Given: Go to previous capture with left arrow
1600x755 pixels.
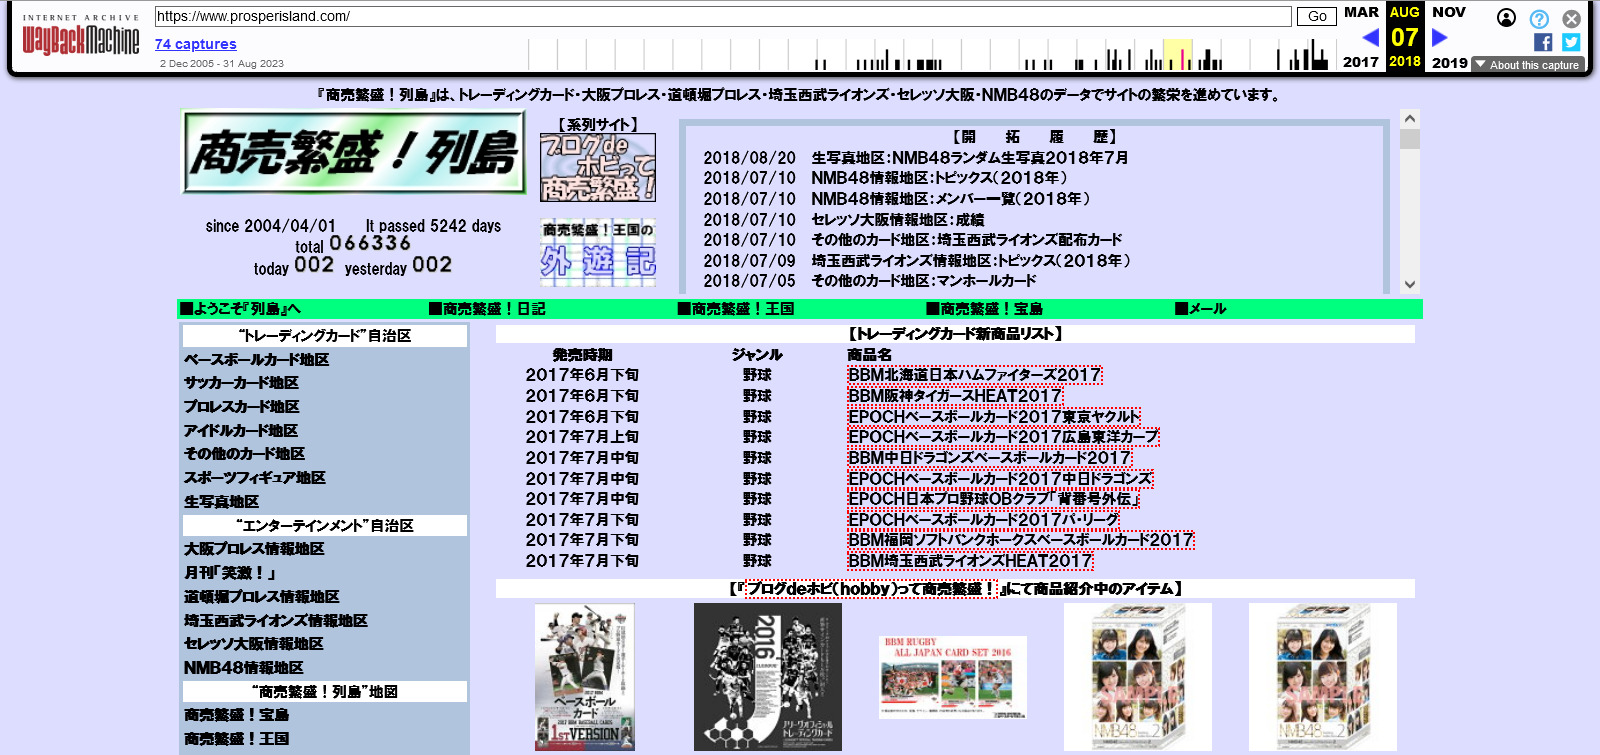Looking at the screenshot, I should coord(1370,38).
